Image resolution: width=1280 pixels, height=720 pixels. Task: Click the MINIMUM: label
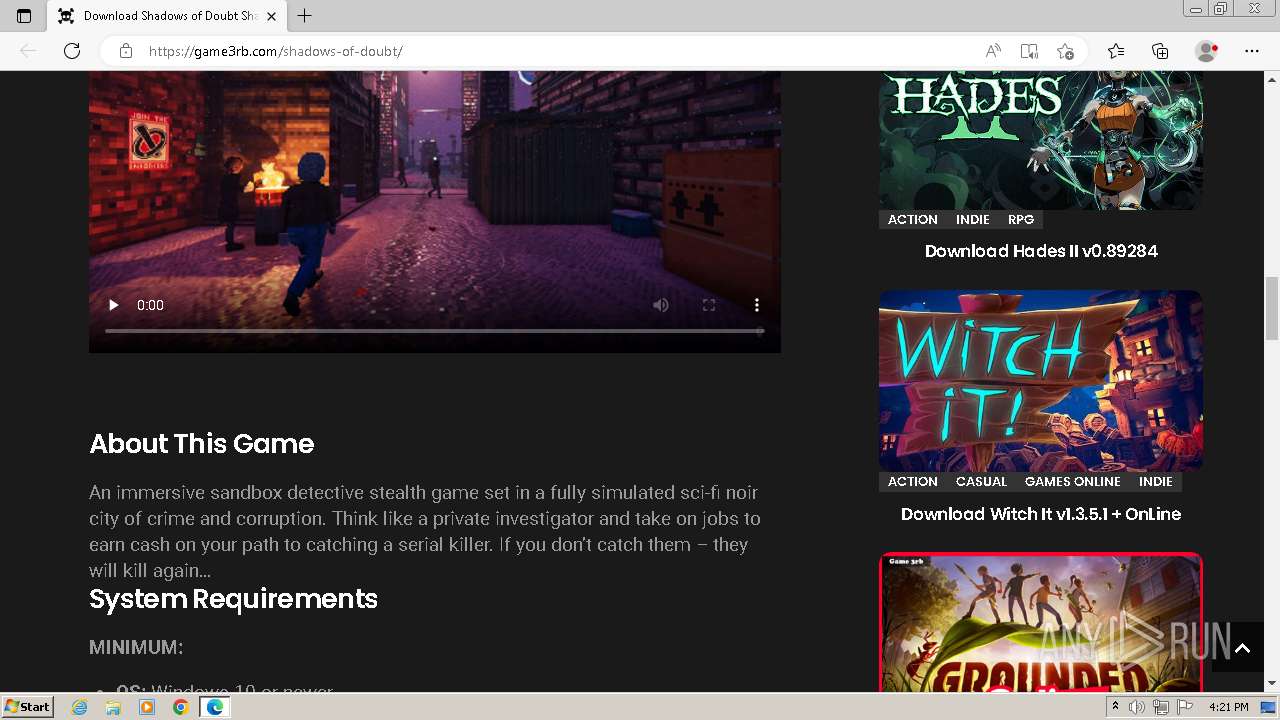(136, 648)
